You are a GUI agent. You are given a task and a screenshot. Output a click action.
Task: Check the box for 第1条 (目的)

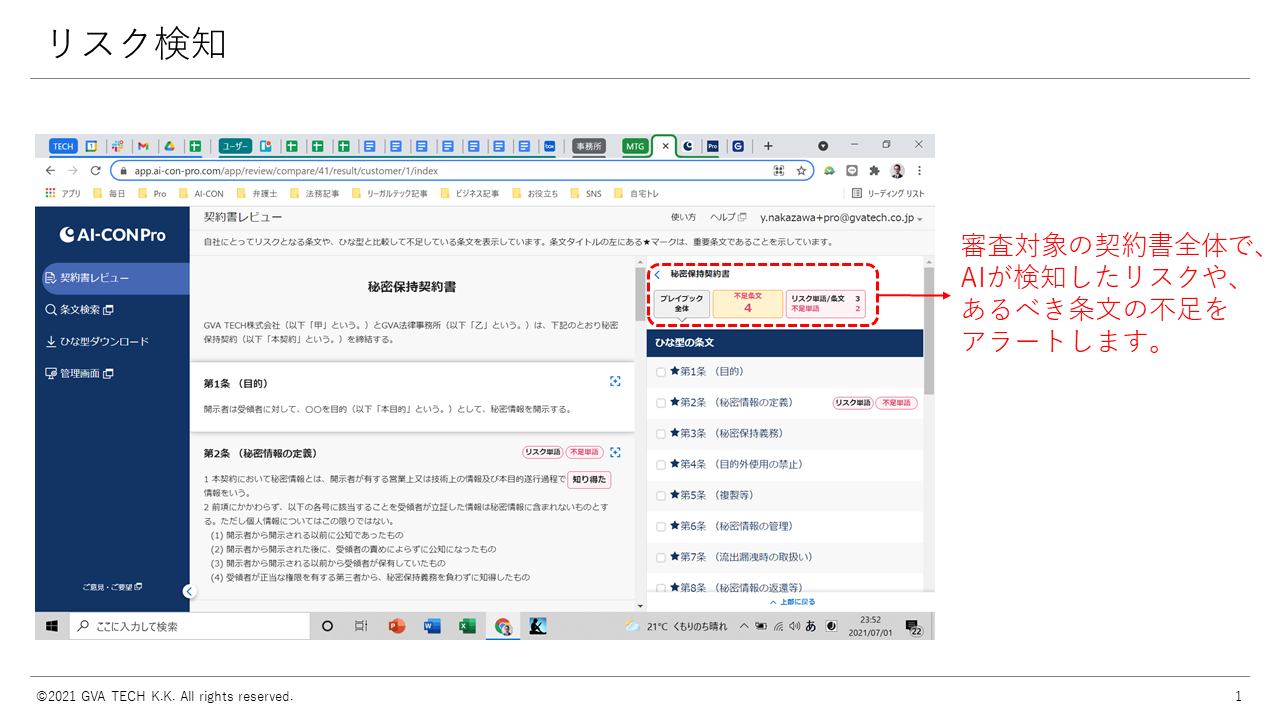(661, 372)
